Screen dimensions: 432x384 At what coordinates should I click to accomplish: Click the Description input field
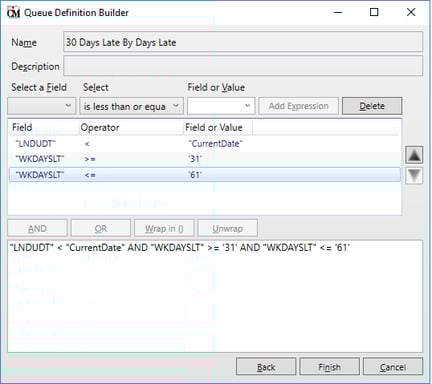[x=243, y=66]
